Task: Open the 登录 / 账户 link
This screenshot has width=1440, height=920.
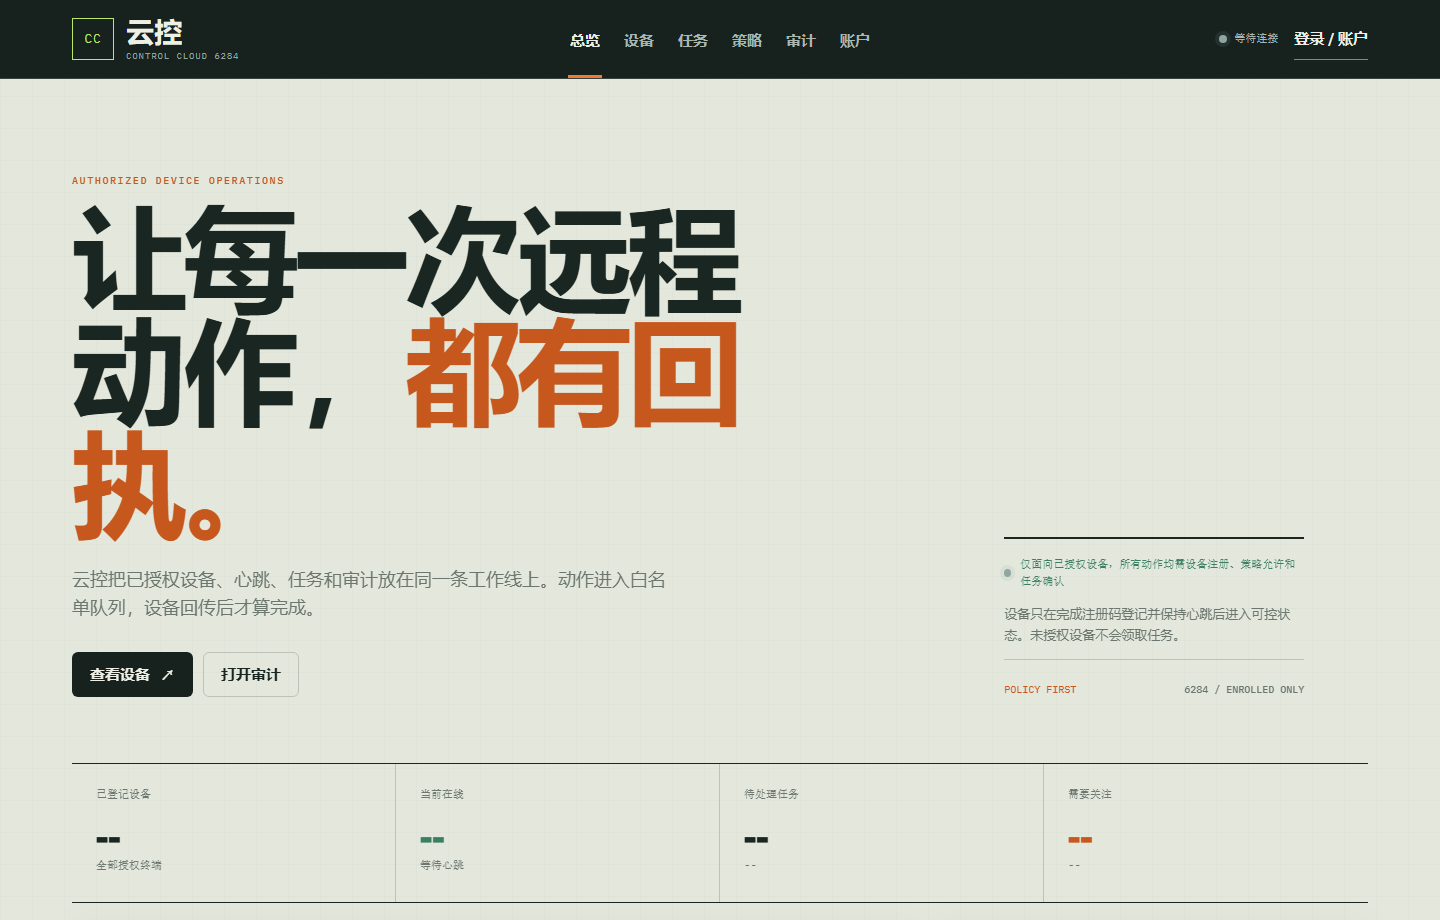Action: (x=1331, y=39)
